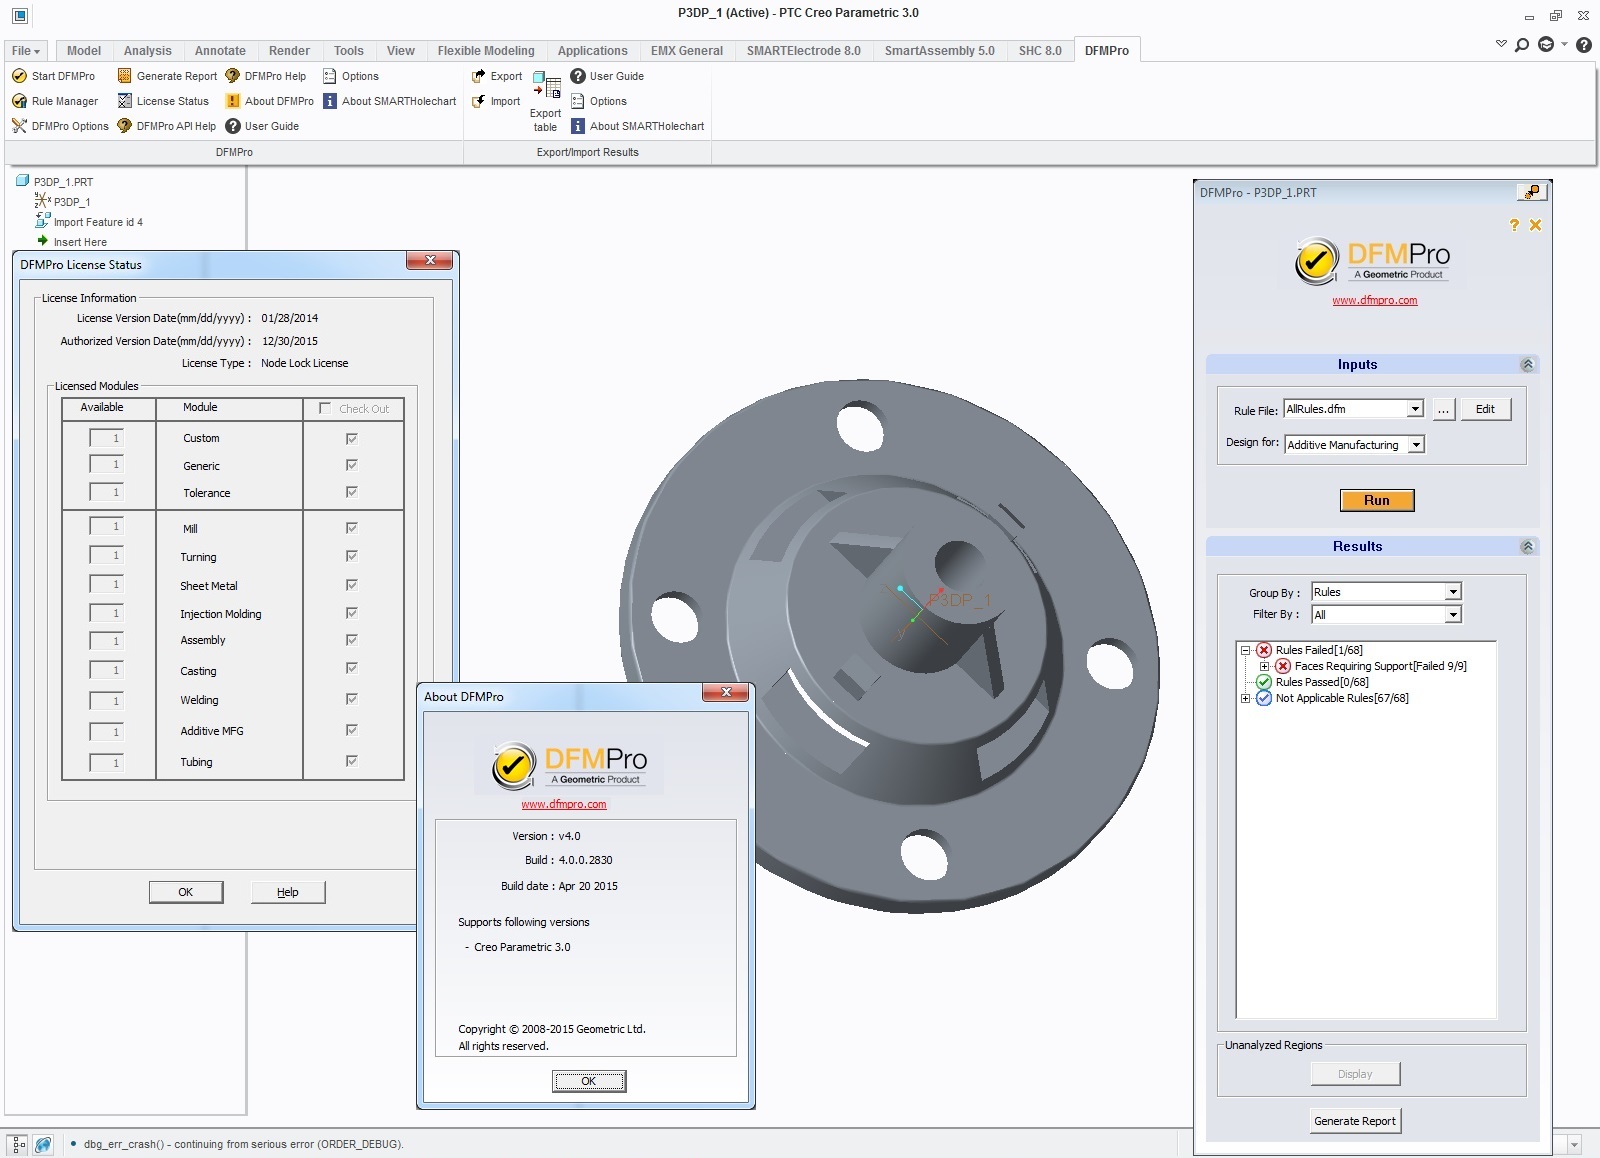Open the User Guide in DFMPro group
This screenshot has height=1158, width=1600.
(262, 126)
